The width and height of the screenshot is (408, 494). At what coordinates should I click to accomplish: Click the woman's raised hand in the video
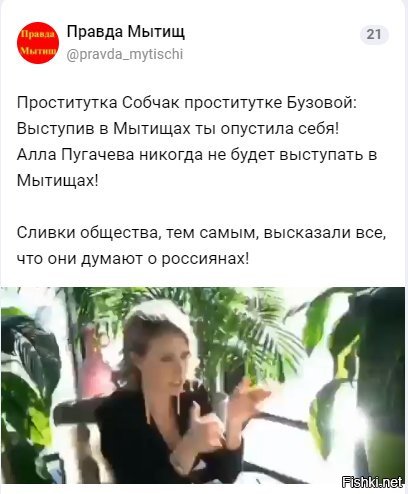pyautogui.click(x=248, y=398)
